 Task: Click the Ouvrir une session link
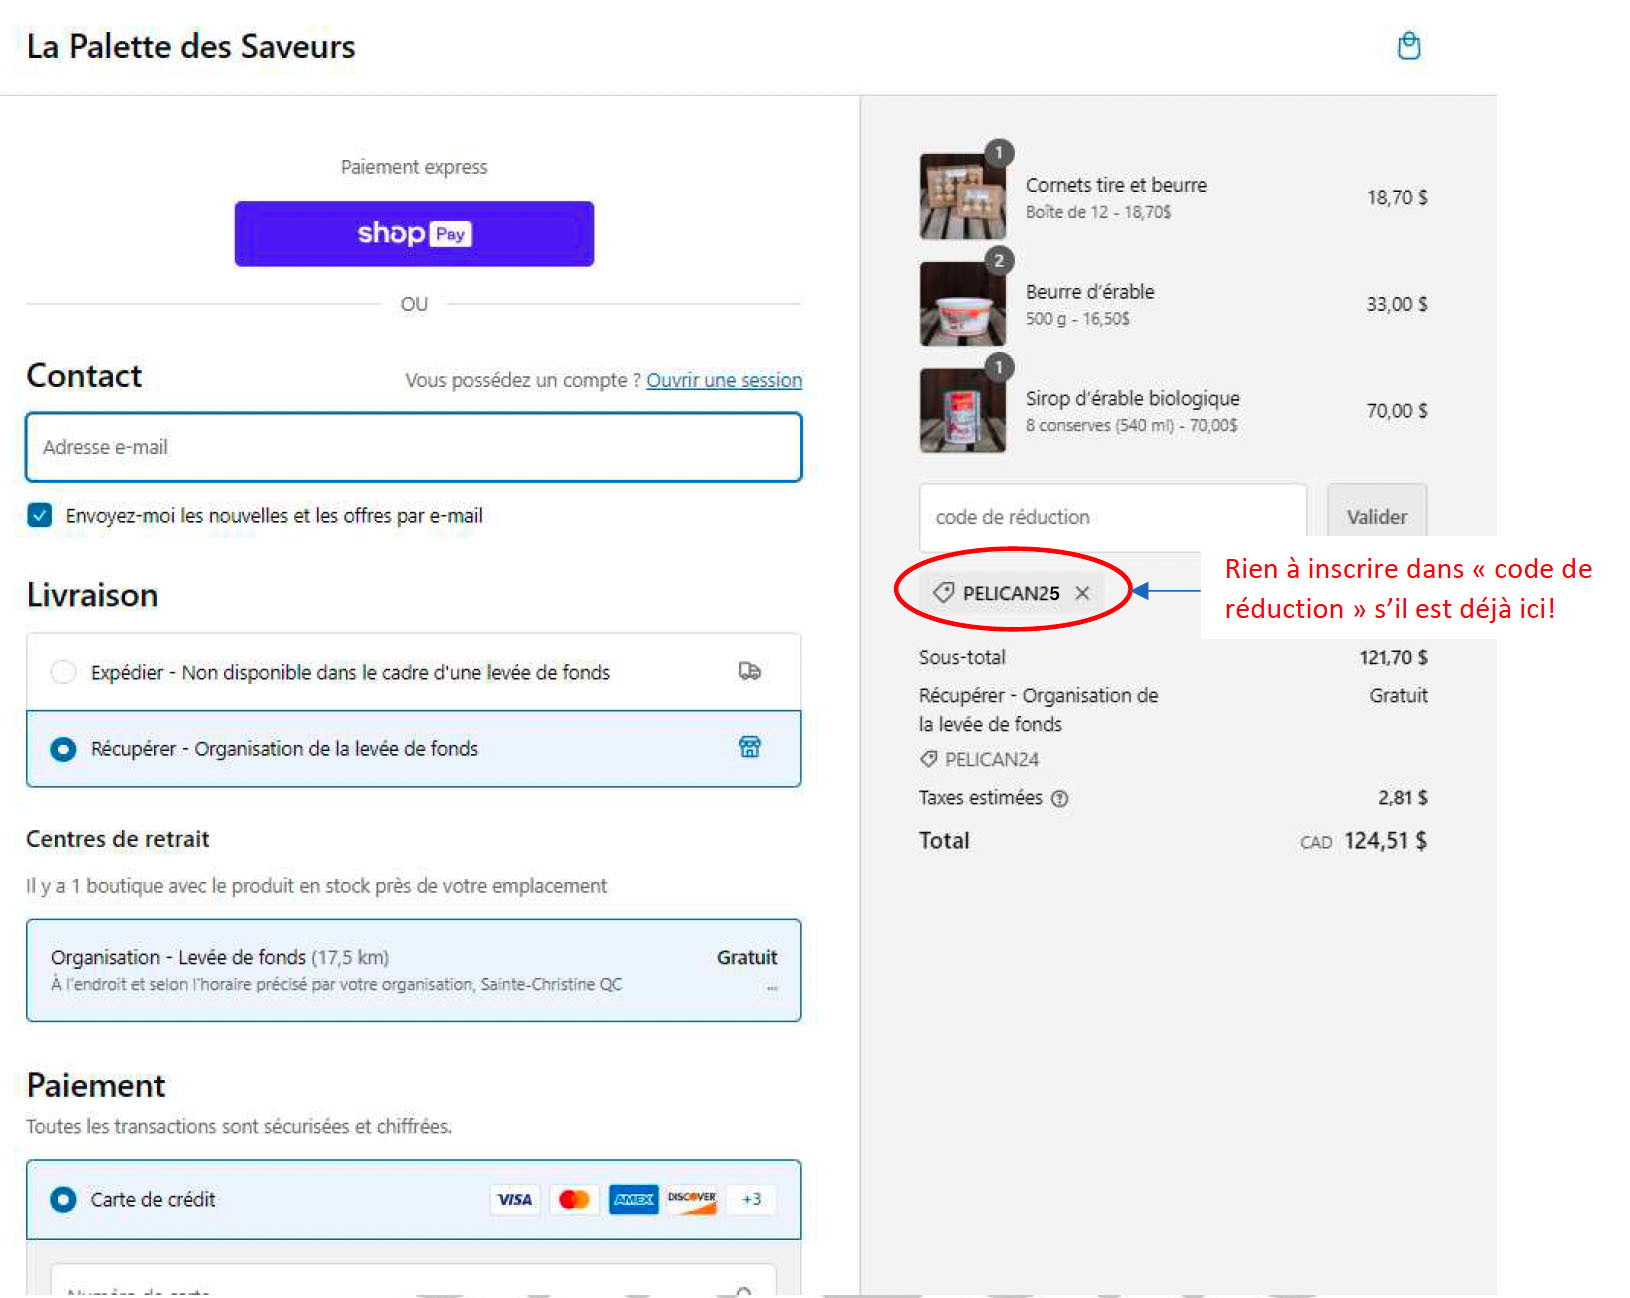tap(724, 380)
